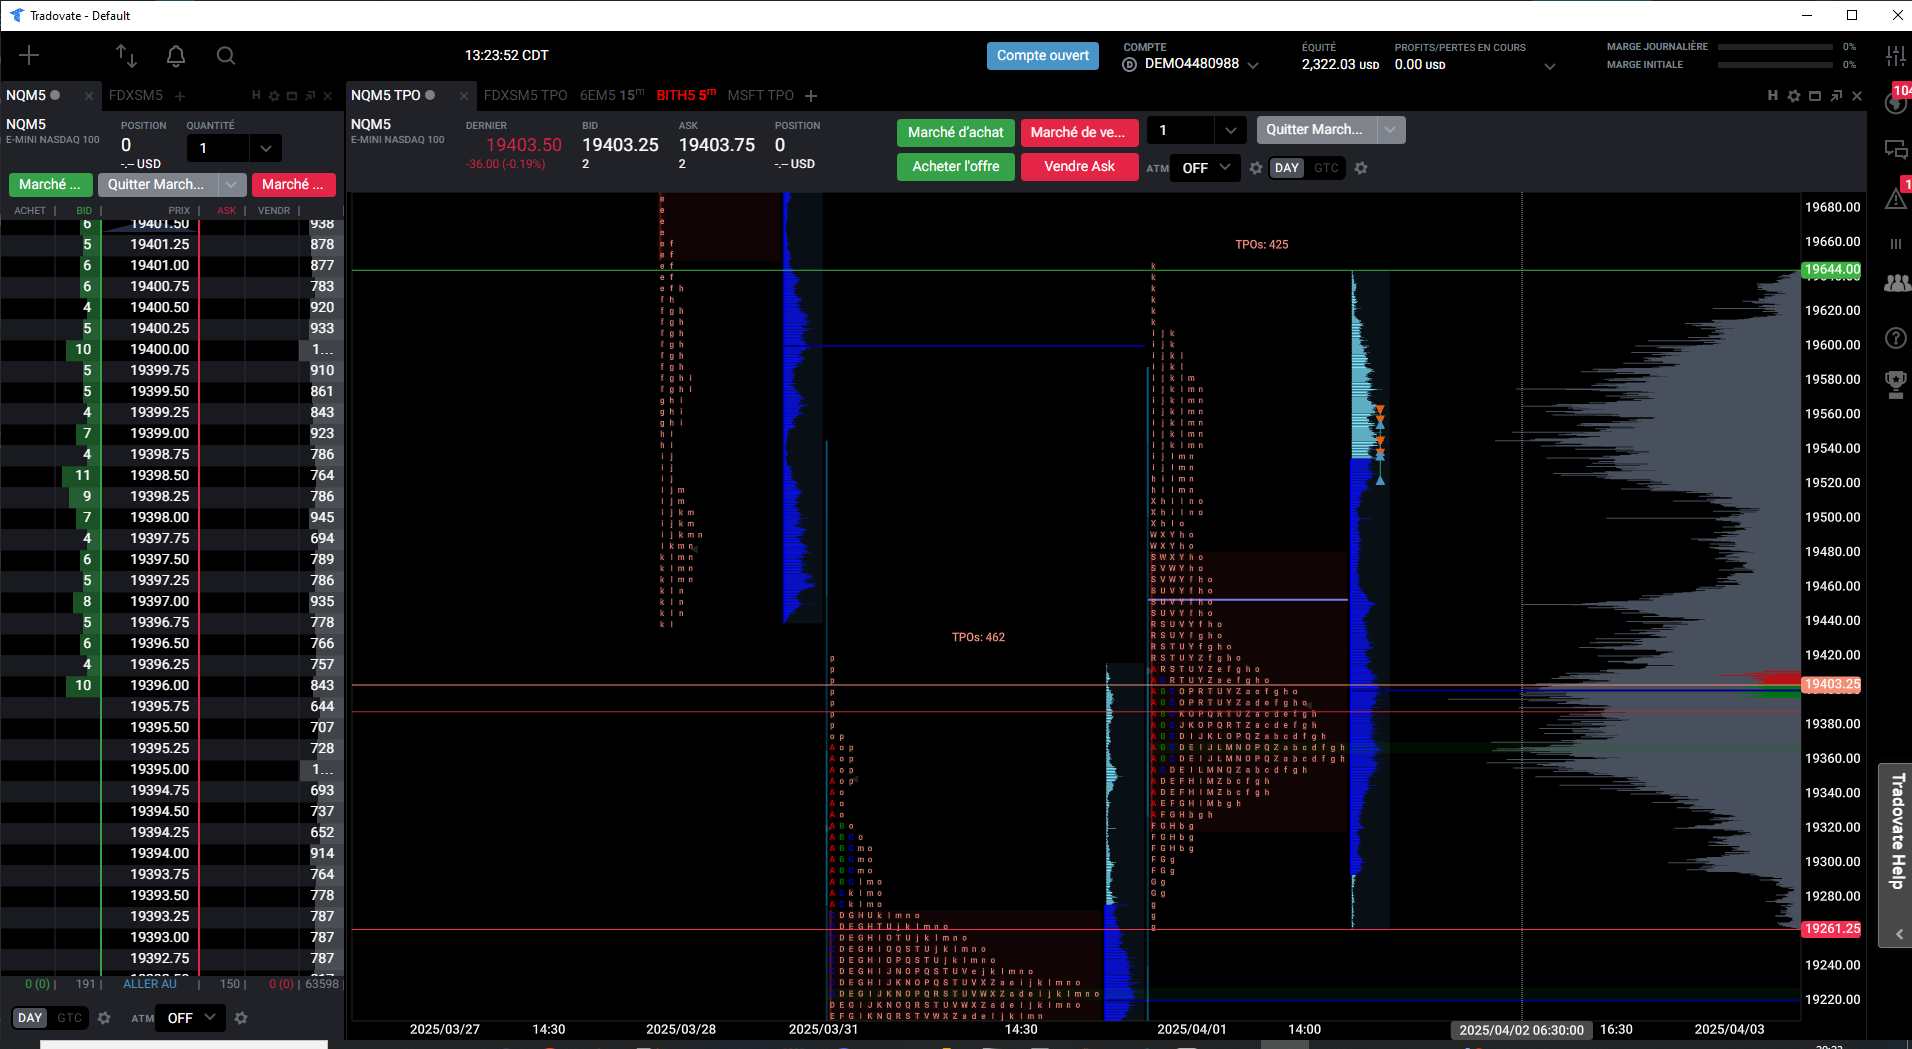Expand the Quitter March dropdown arrow in chart panel
This screenshot has width=1912, height=1049.
pyautogui.click(x=1390, y=130)
